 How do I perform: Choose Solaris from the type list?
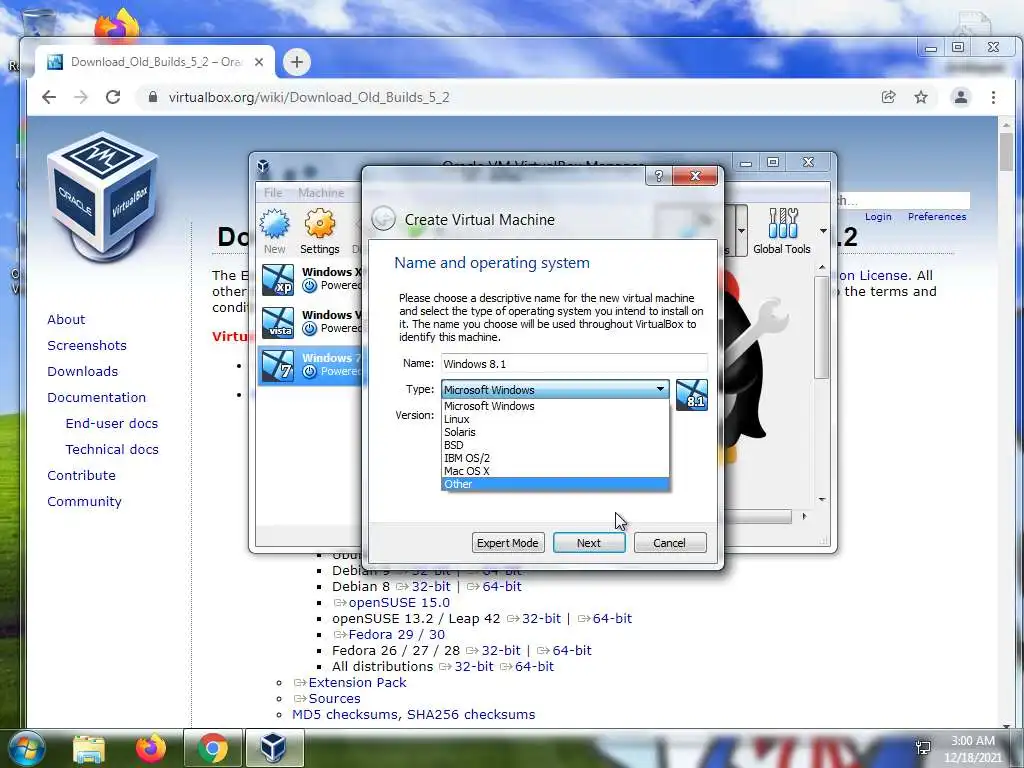(555, 432)
